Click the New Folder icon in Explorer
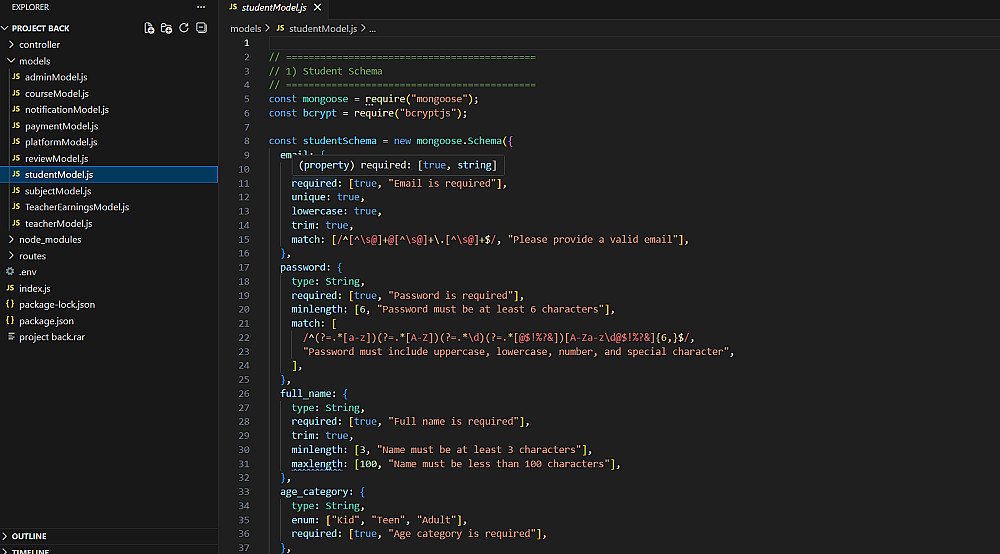Screen dimensions: 1000x554 pos(166,28)
